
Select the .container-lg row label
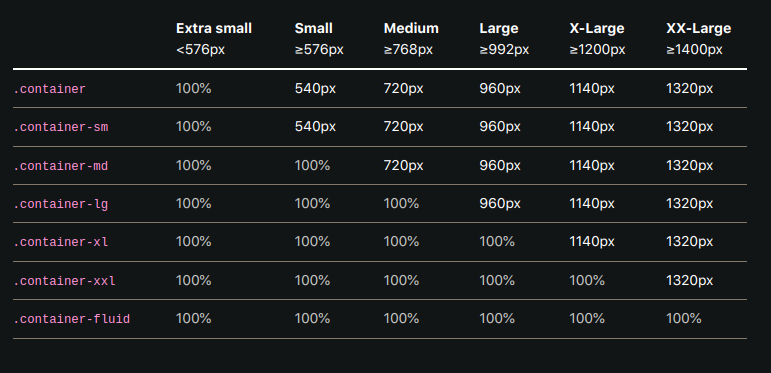[60, 204]
